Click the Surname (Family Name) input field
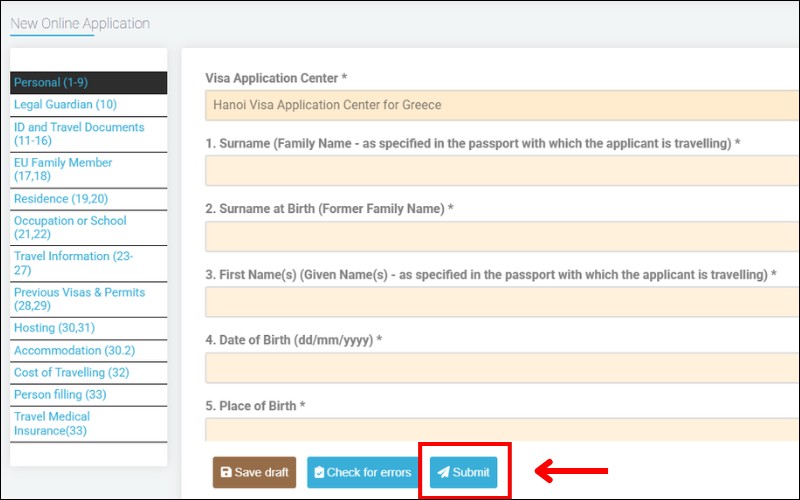This screenshot has width=800, height=500. (x=500, y=171)
